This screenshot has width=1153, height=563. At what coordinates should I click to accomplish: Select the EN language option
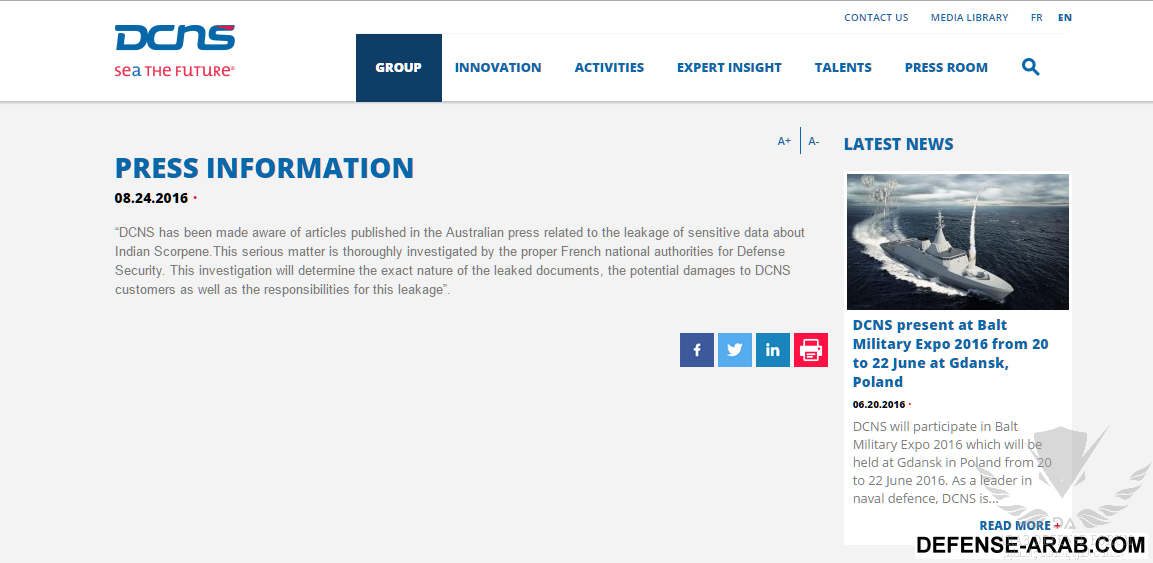[x=1065, y=18]
